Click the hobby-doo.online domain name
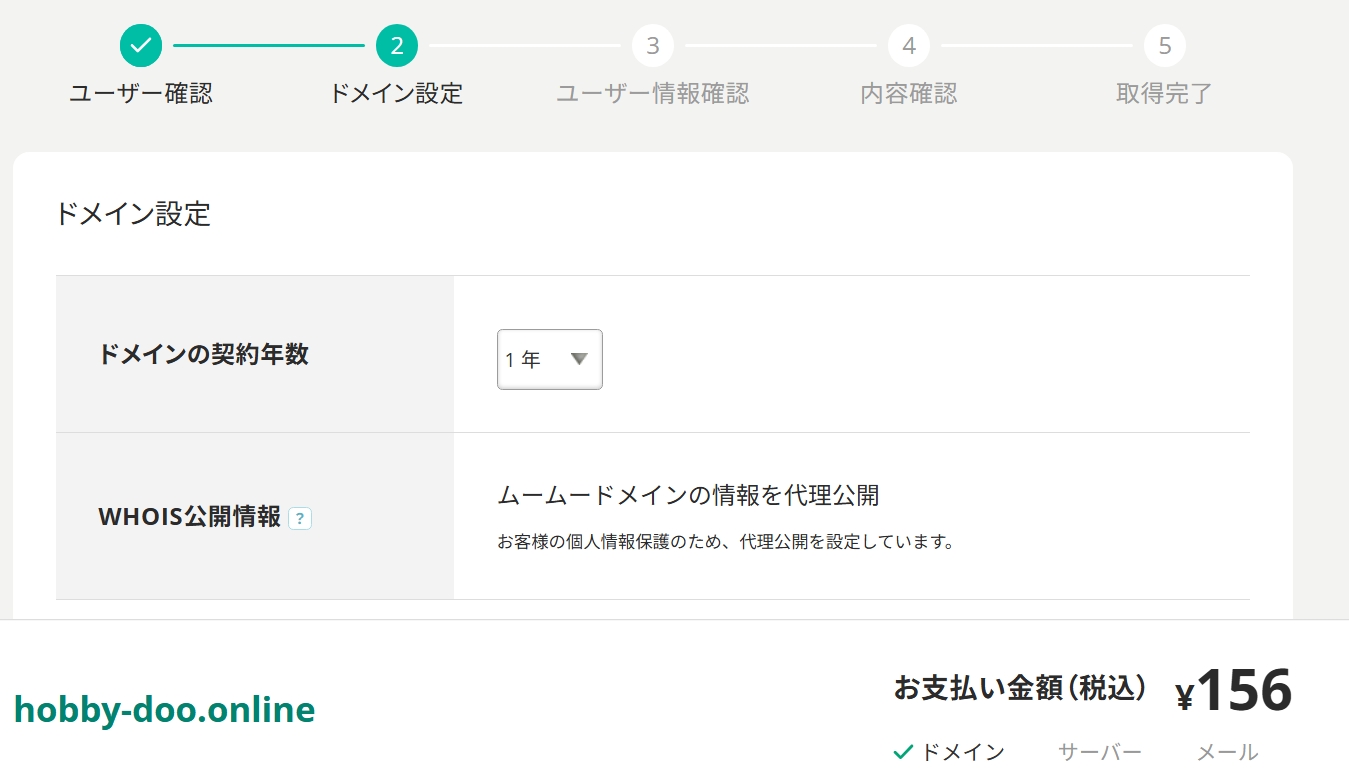Image resolution: width=1349 pixels, height=770 pixels. pos(165,709)
